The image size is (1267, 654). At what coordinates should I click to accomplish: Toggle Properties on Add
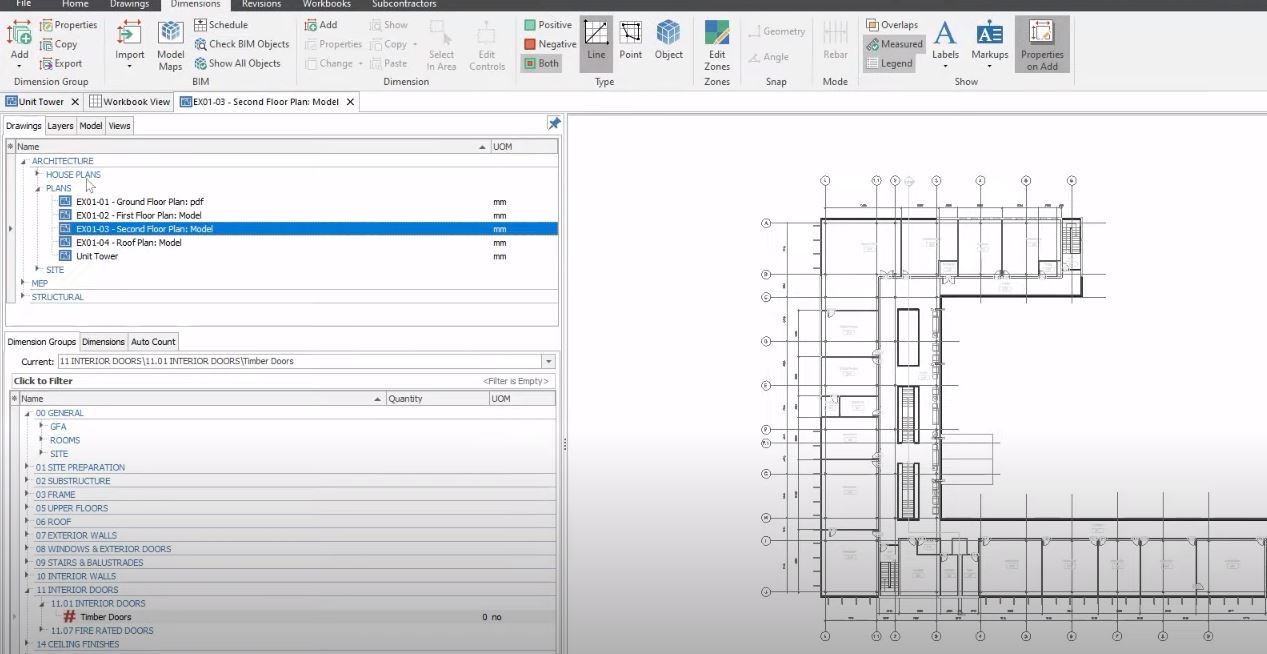point(1042,45)
